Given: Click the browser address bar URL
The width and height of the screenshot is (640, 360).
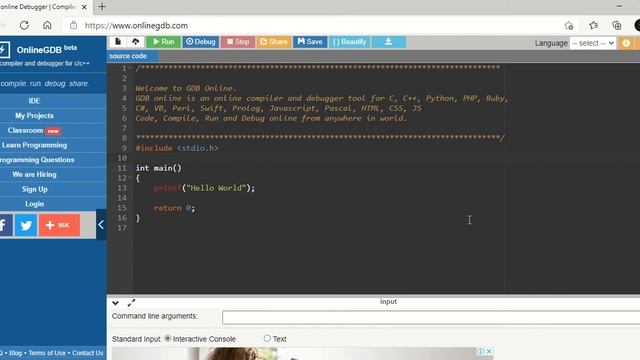Looking at the screenshot, I should 136,25.
